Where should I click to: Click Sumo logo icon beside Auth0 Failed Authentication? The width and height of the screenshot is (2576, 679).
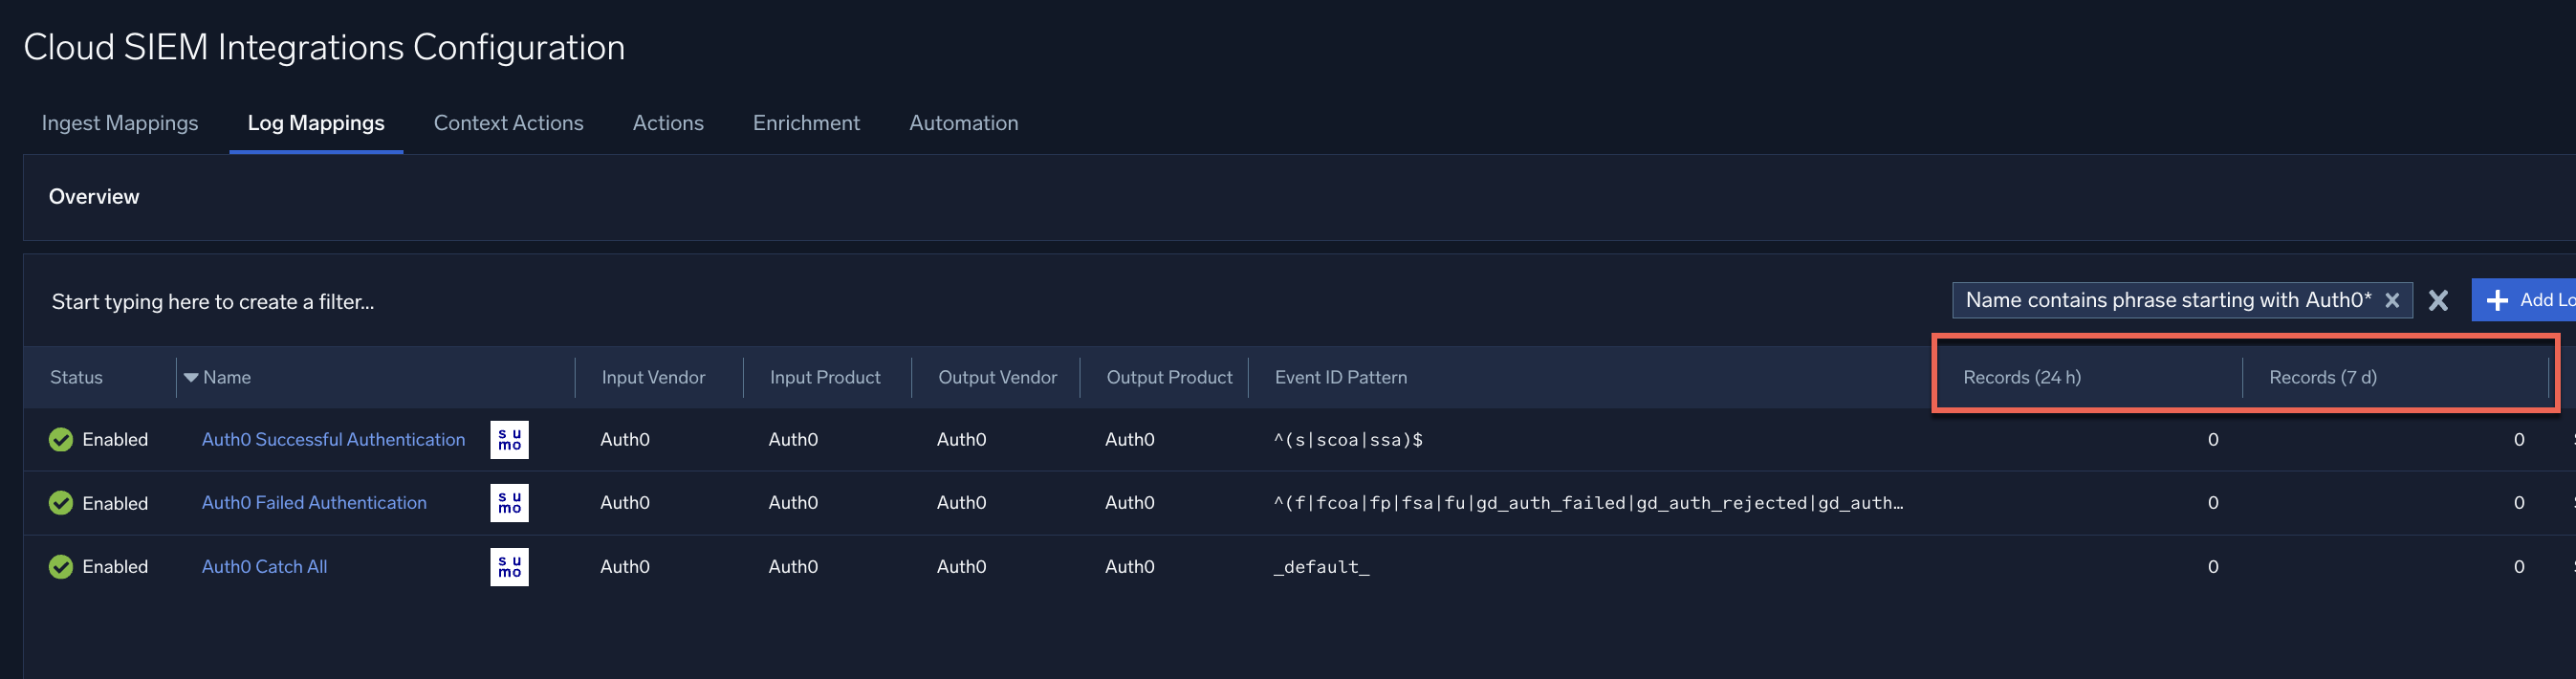tap(509, 503)
